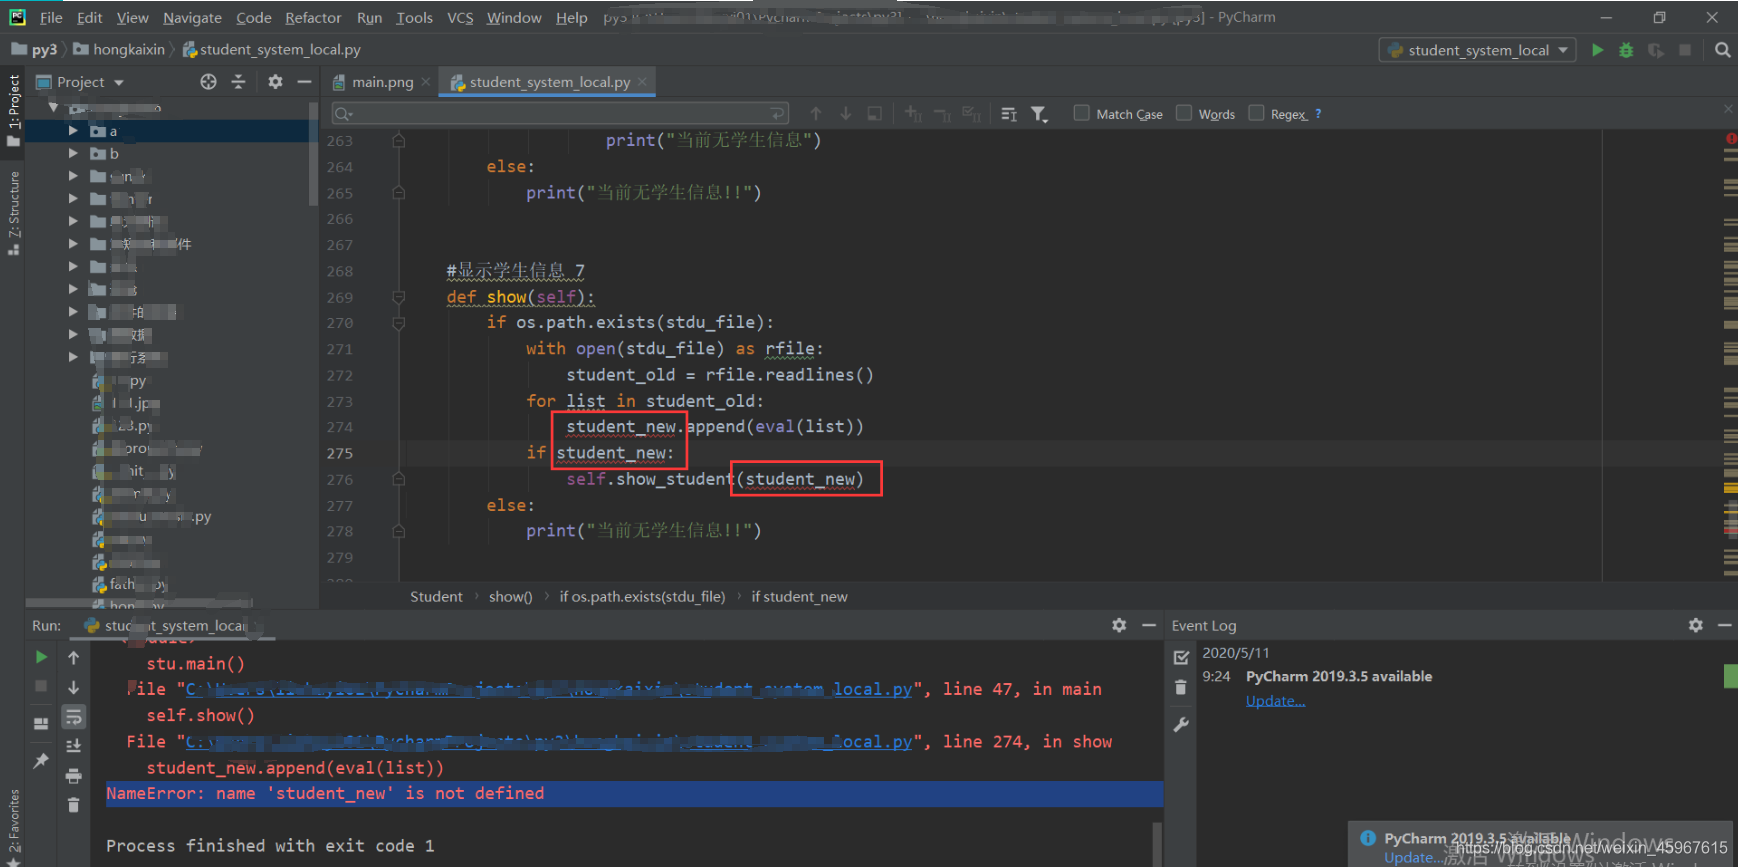Click the Project tree scrollbar
Image resolution: width=1738 pixels, height=867 pixels.
[313, 156]
